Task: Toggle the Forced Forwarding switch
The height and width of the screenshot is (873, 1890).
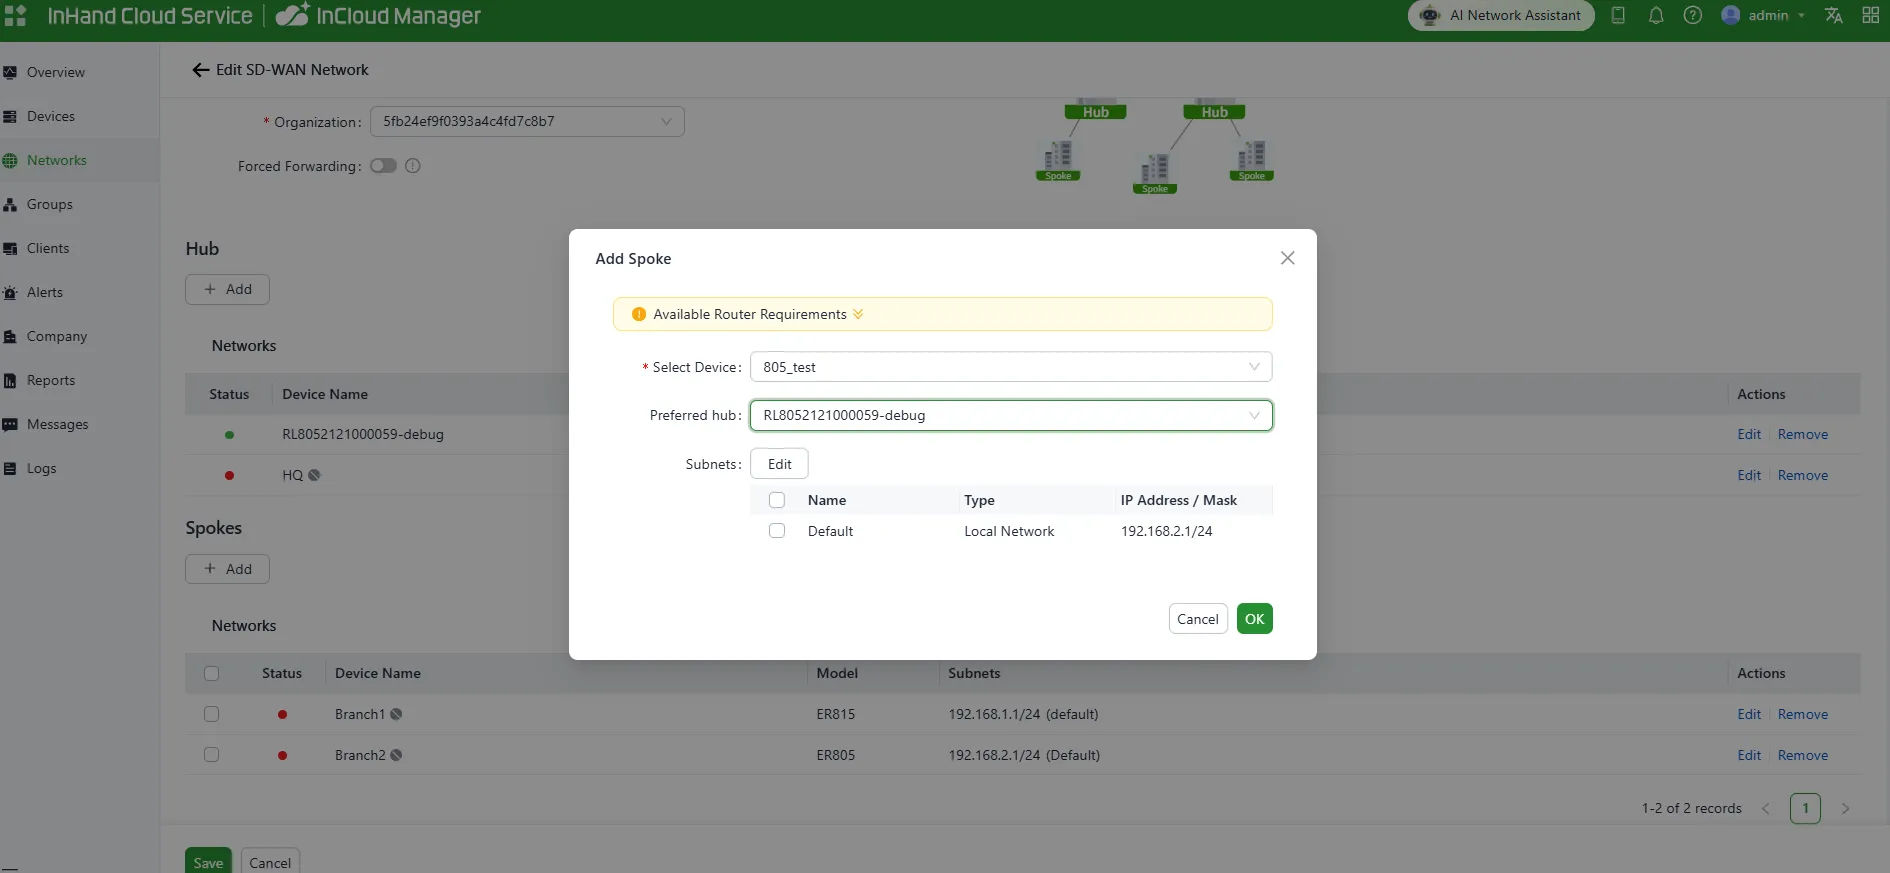Action: (x=383, y=166)
